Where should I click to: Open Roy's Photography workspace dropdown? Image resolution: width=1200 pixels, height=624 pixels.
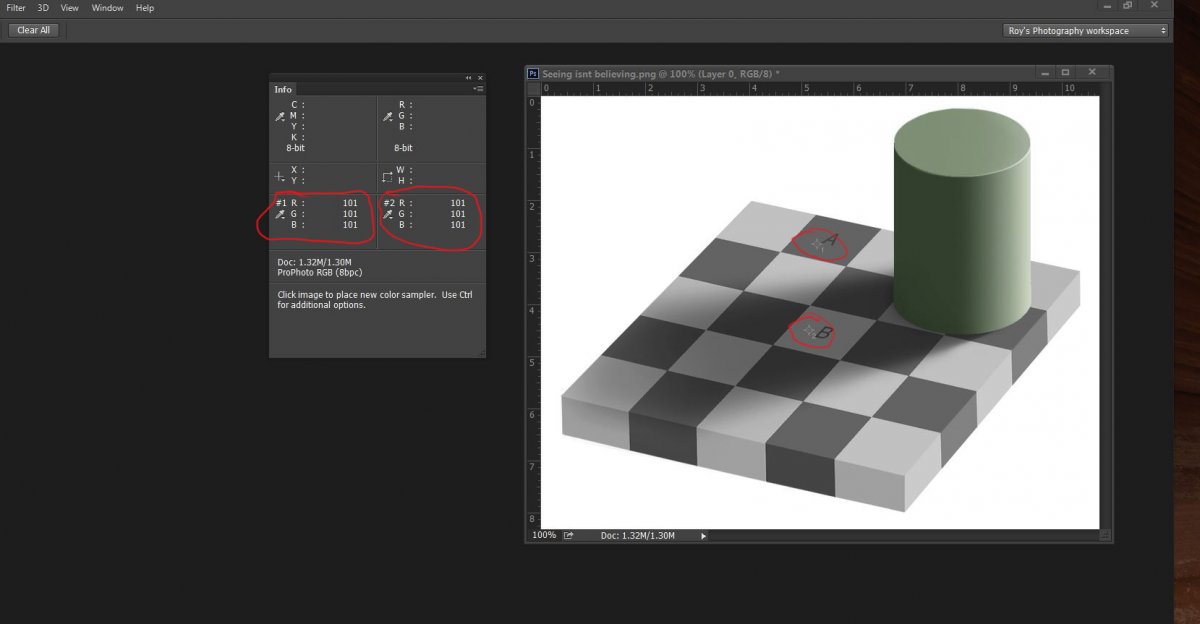(x=1085, y=31)
